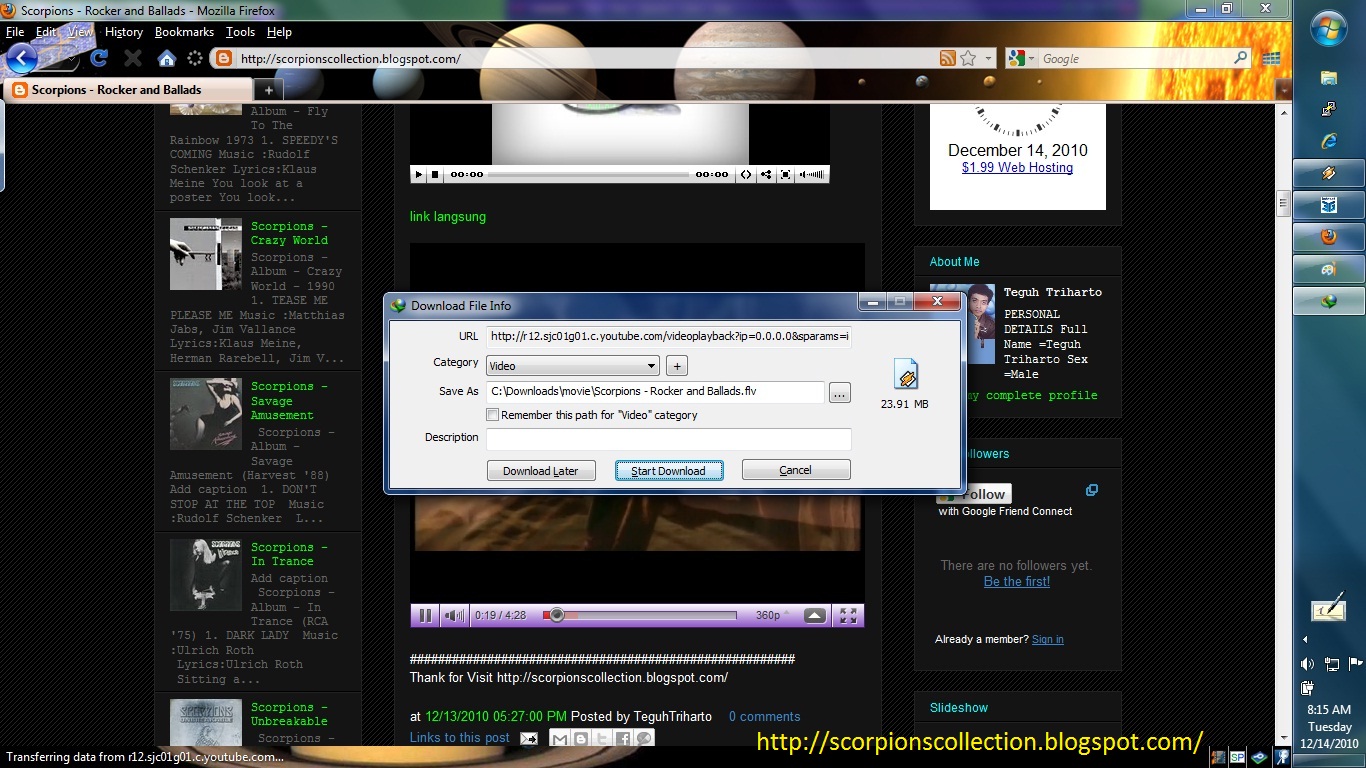The width and height of the screenshot is (1366, 768).
Task: Stop the upper embedded audio player
Action: 435,174
